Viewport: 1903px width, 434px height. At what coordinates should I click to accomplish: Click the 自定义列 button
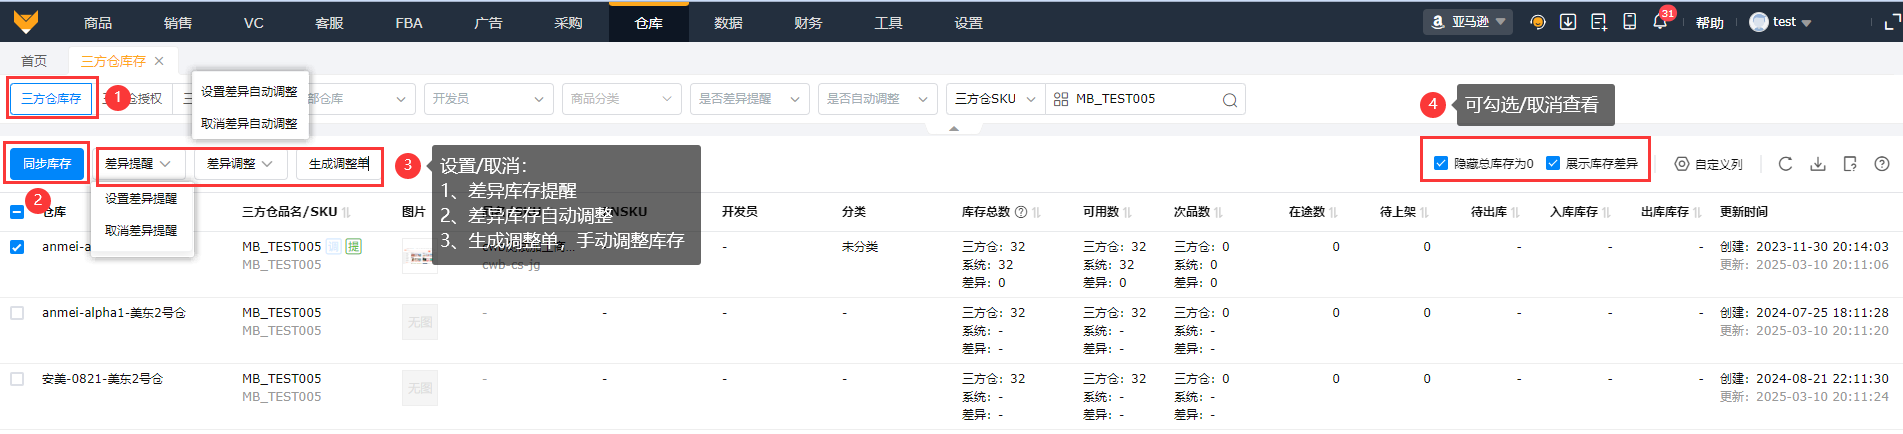[1708, 164]
